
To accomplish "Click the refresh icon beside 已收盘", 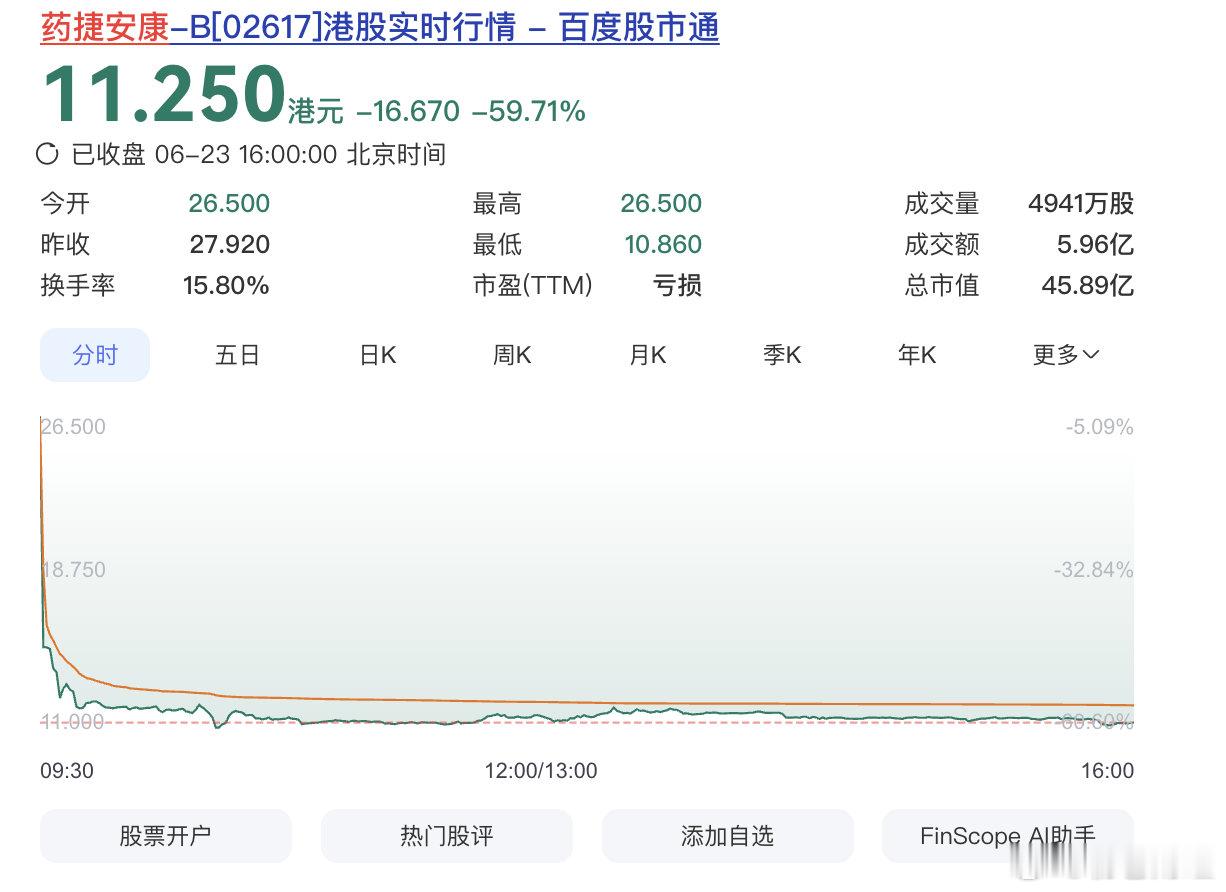I will (x=47, y=154).
